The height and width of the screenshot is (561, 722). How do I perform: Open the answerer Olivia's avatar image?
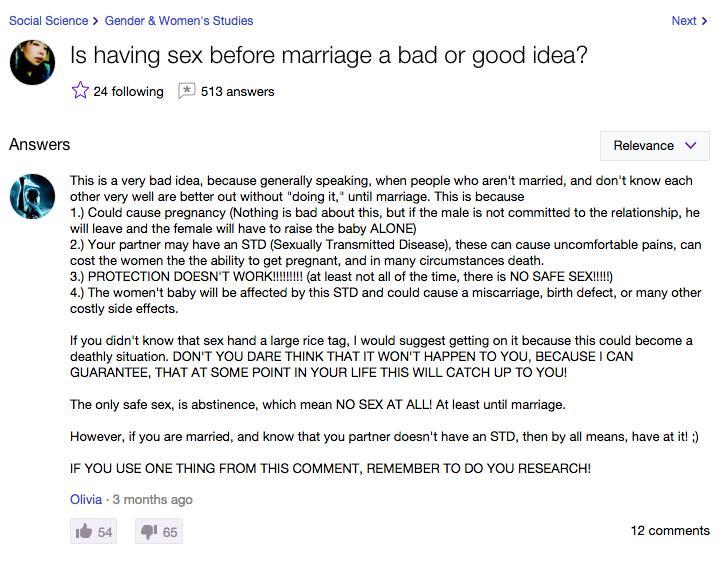[x=32, y=196]
